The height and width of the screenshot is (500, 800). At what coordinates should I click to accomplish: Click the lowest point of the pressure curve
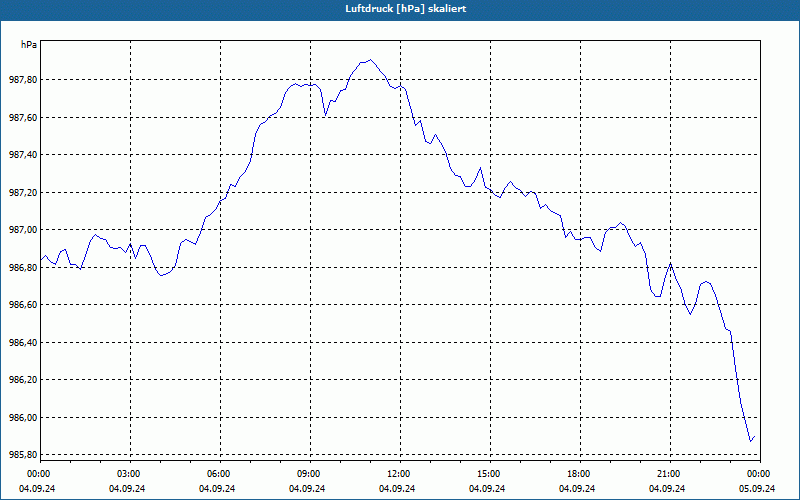pyautogui.click(x=751, y=441)
